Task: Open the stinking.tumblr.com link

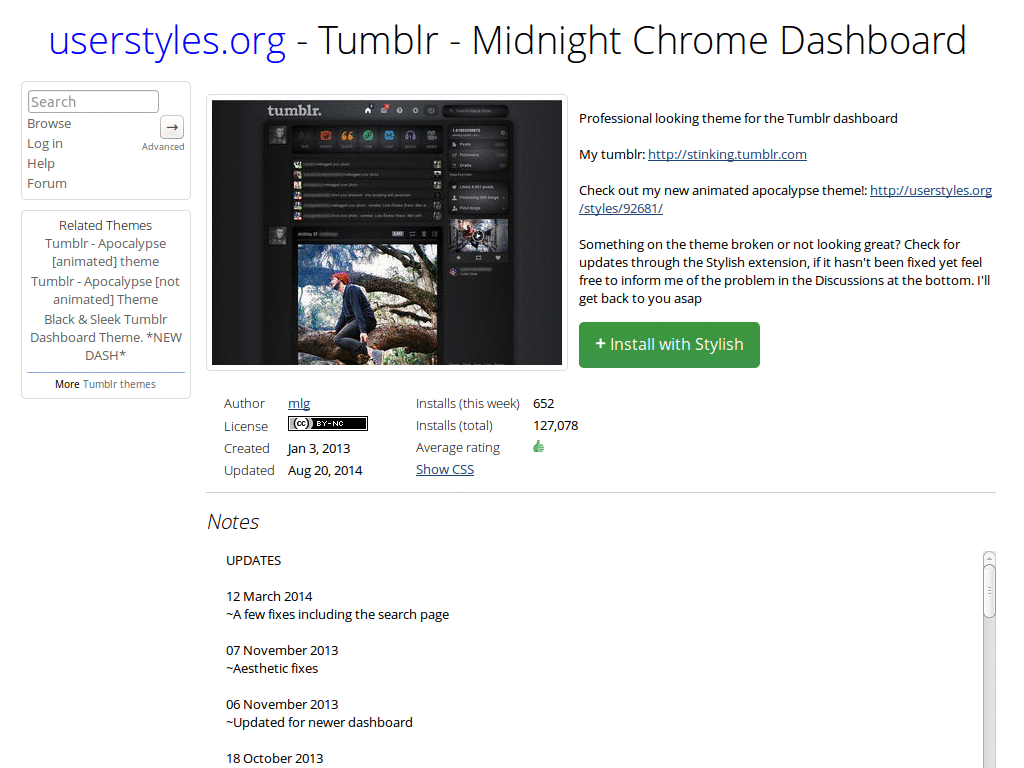Action: pos(727,154)
